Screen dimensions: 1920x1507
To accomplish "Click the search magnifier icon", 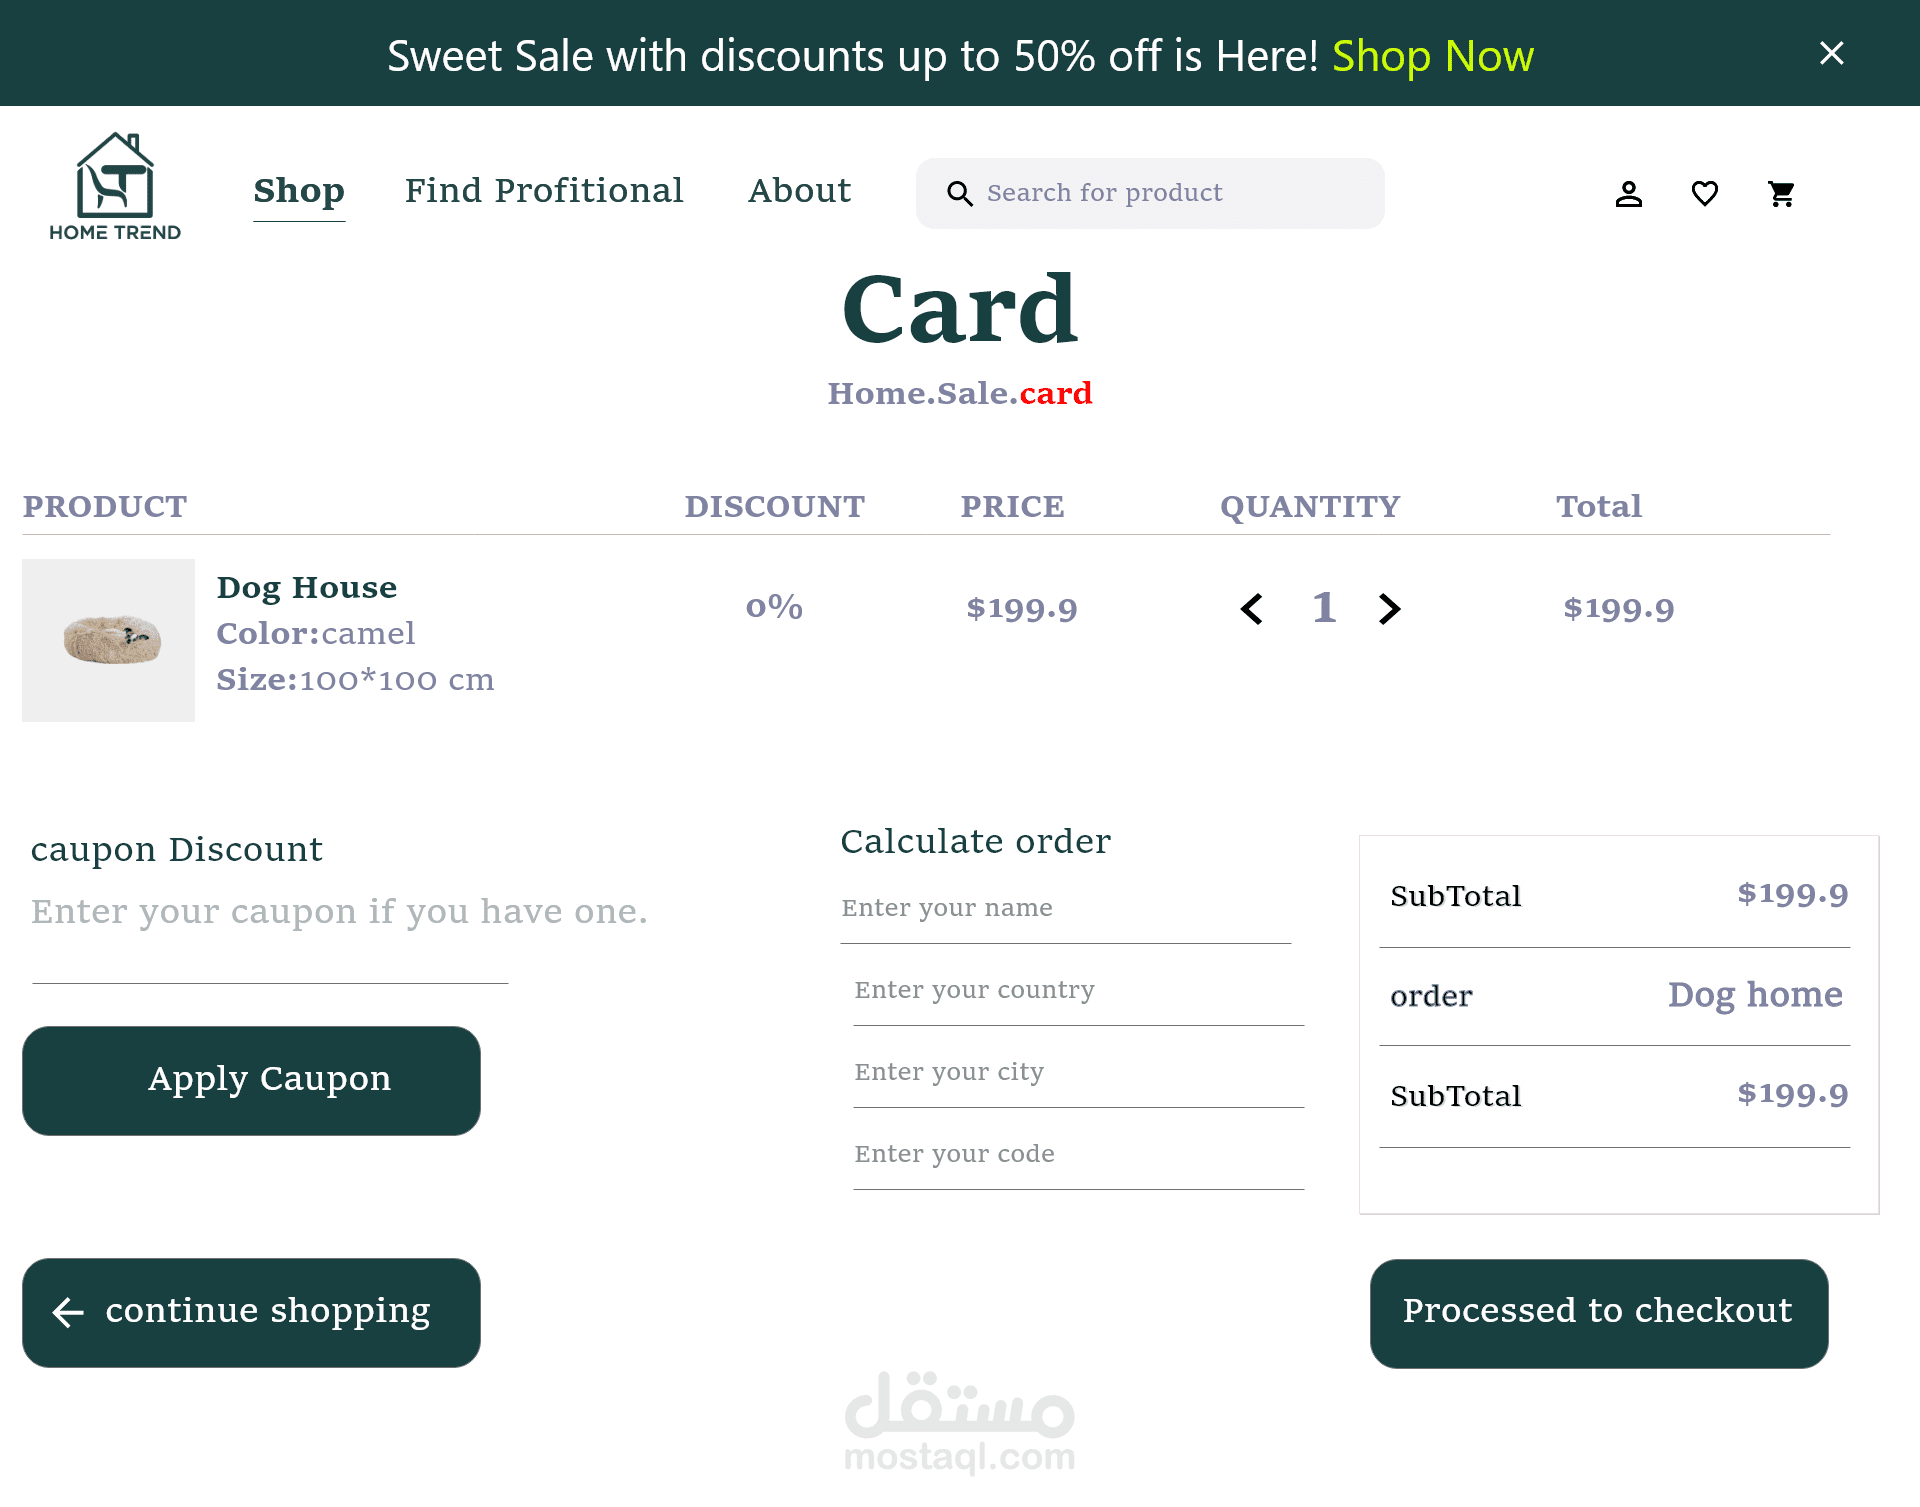I will coord(959,193).
